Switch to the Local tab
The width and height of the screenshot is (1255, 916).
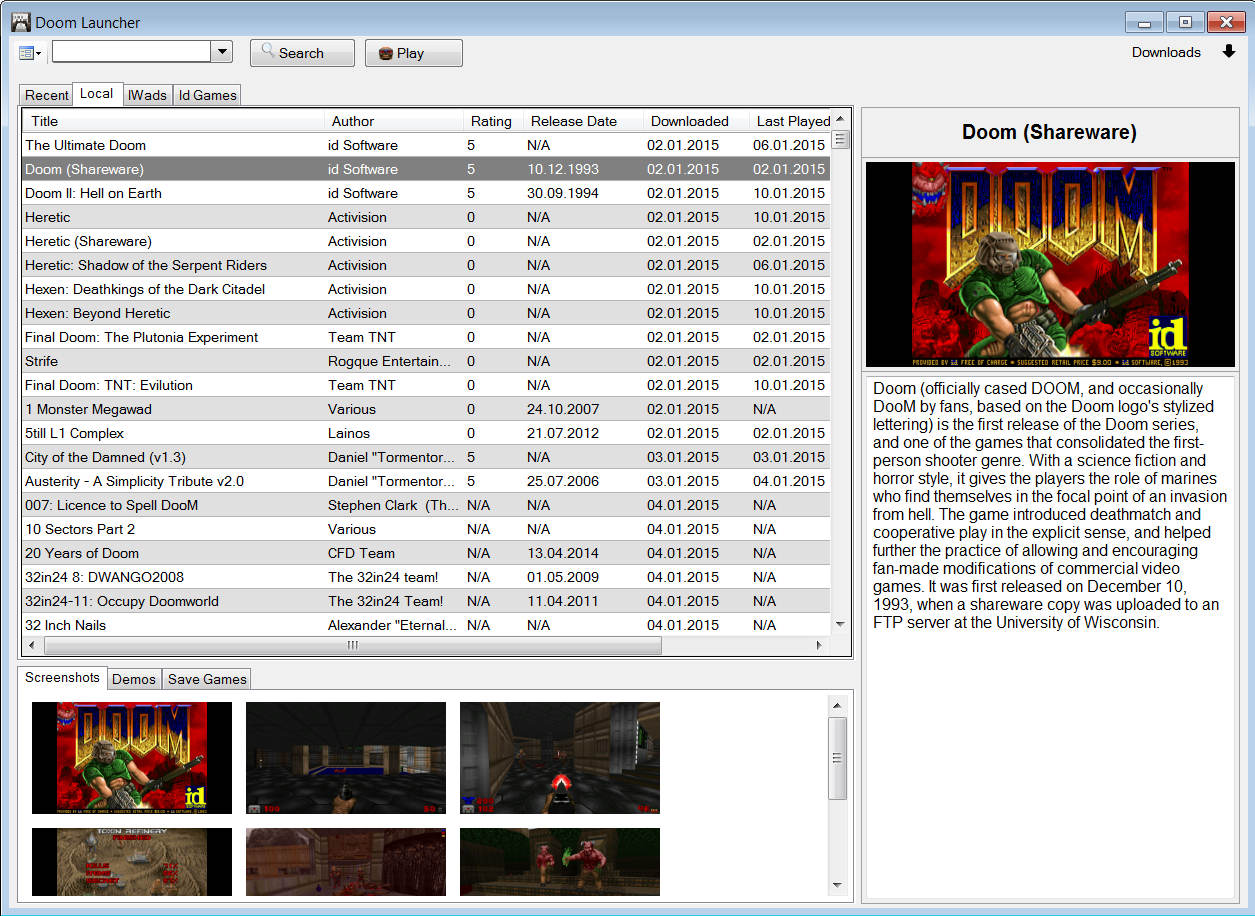97,93
